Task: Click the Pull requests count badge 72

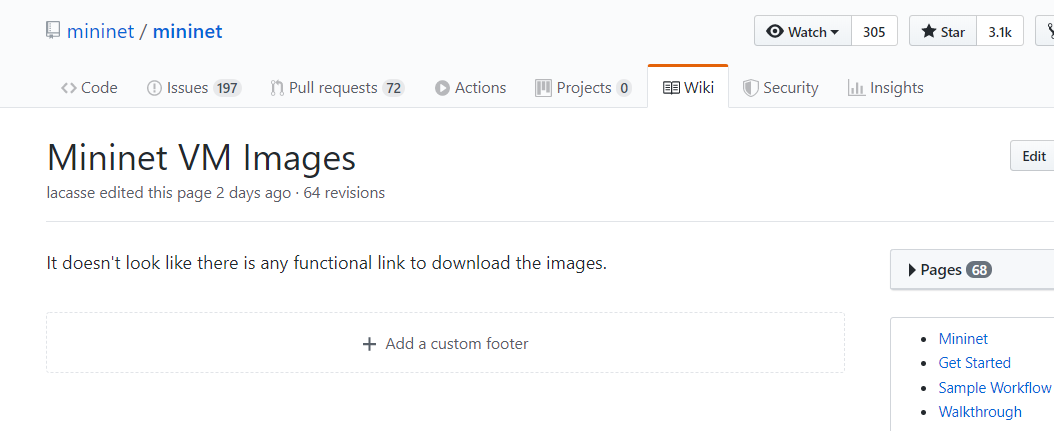Action: (393, 88)
